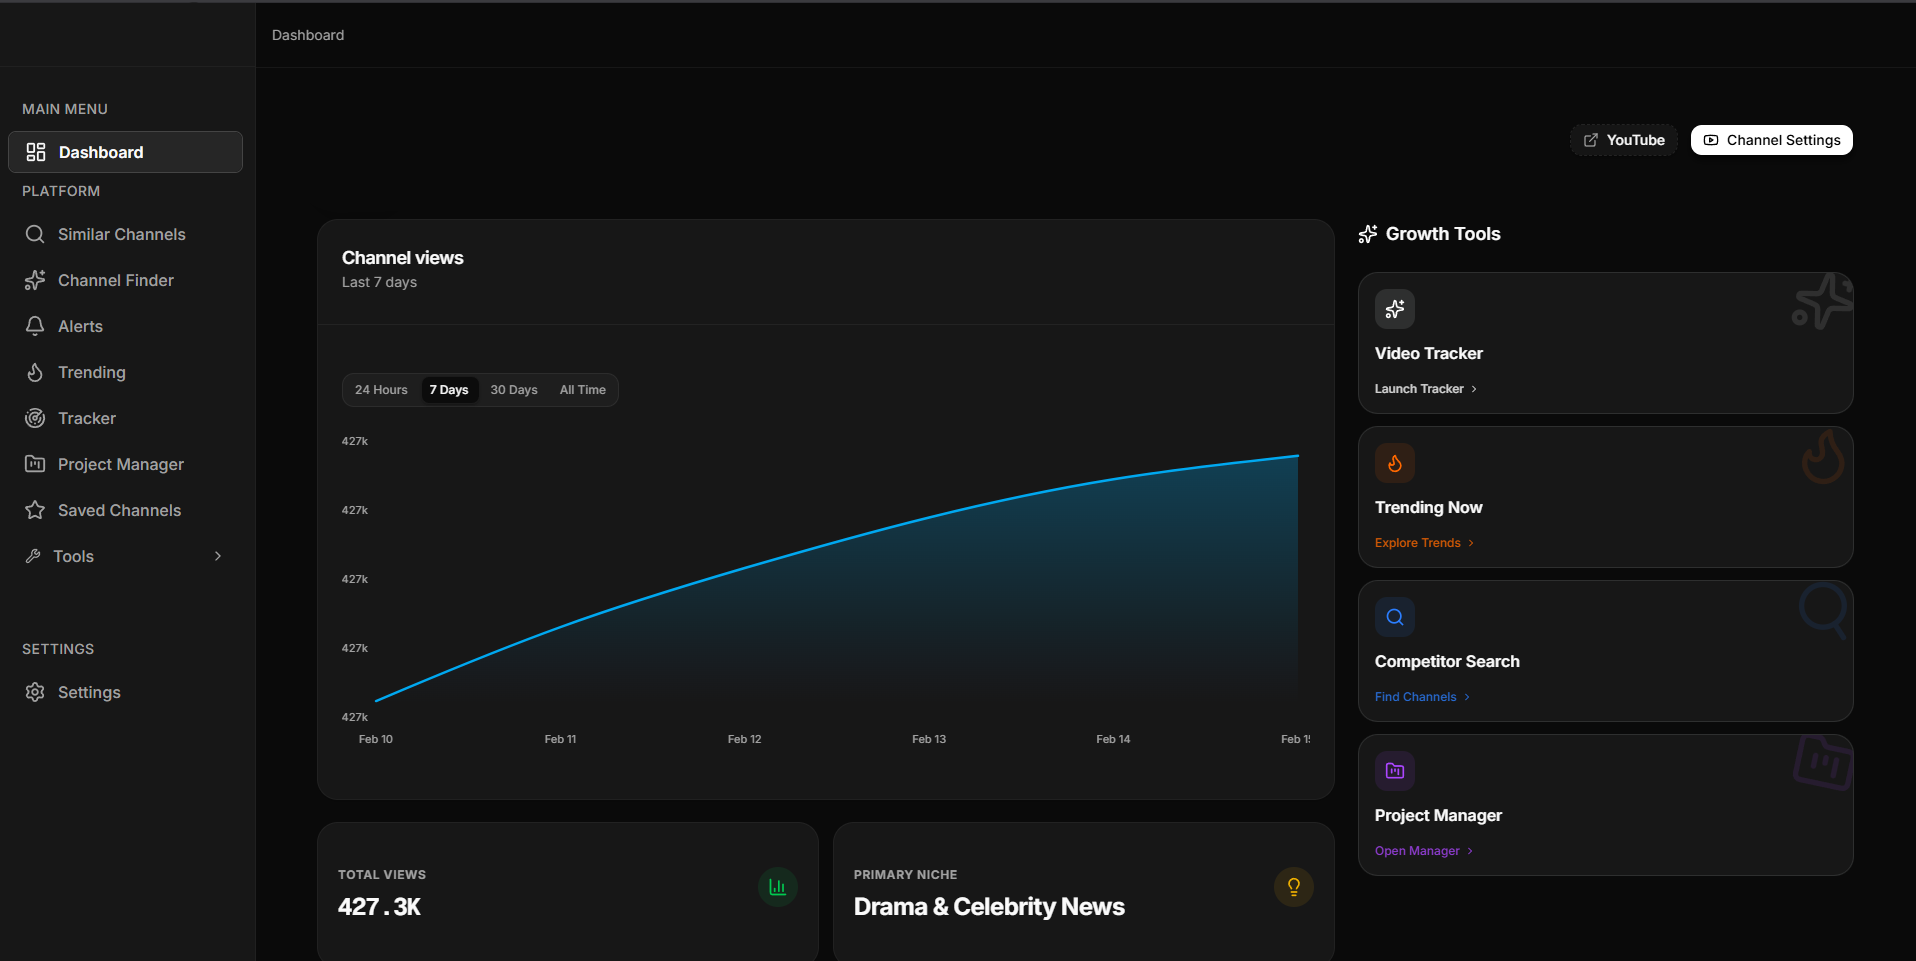The image size is (1916, 961).
Task: Select the 30 Days time range
Action: pyautogui.click(x=513, y=390)
